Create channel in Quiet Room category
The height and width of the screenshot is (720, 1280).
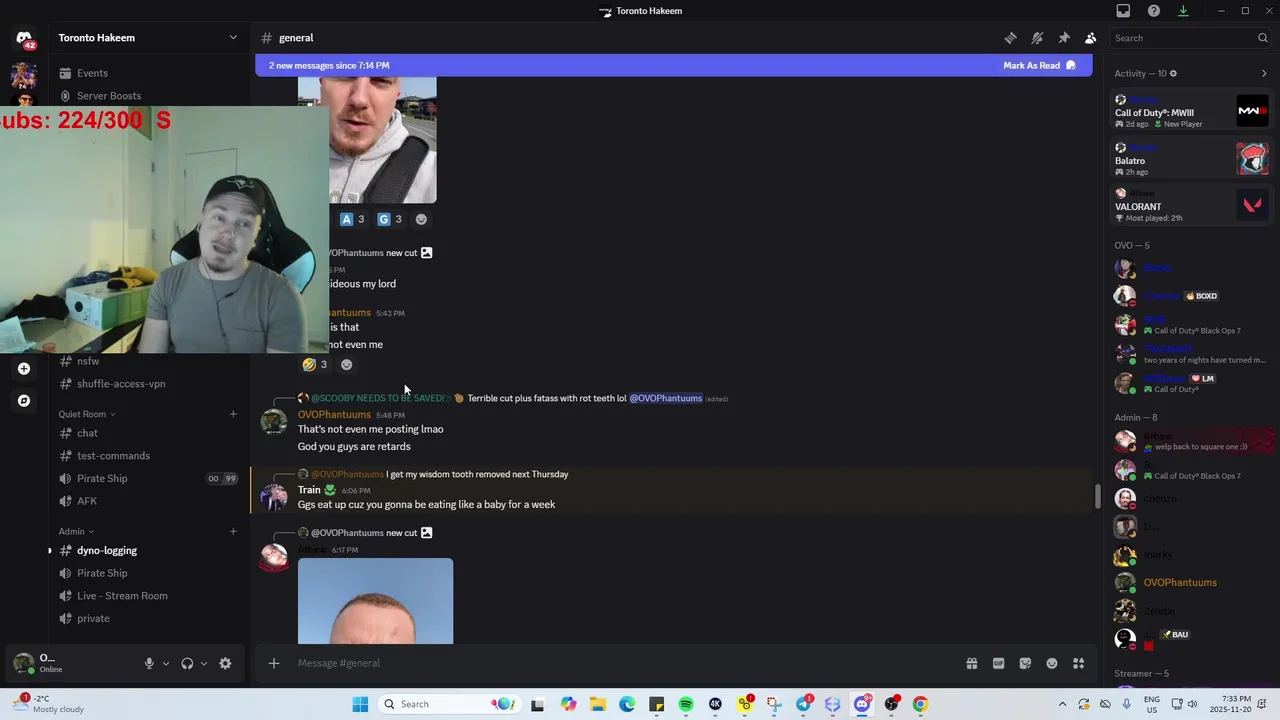tap(233, 414)
